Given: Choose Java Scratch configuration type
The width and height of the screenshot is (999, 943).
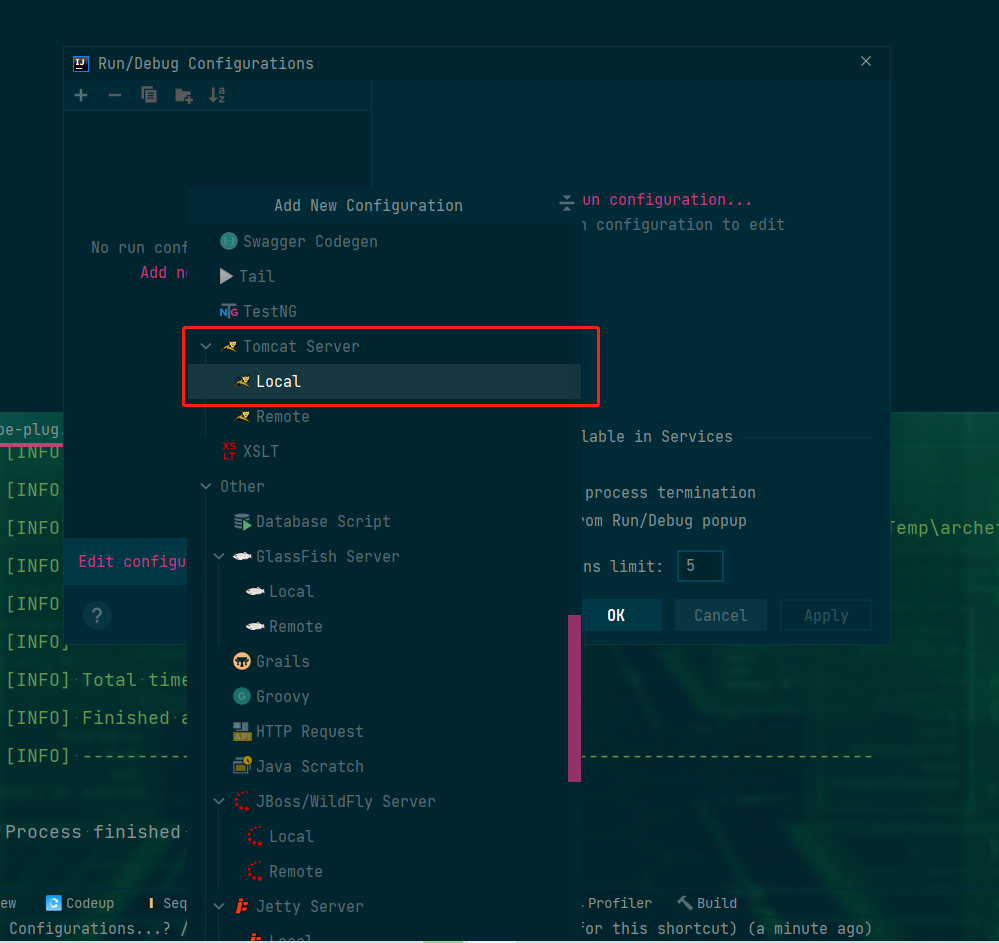Looking at the screenshot, I should point(384,766).
